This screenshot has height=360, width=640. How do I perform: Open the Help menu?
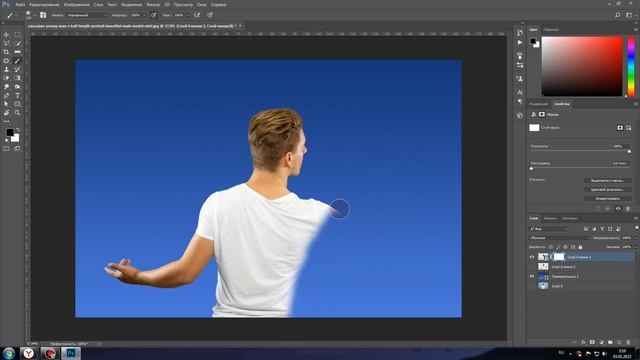[x=218, y=4]
